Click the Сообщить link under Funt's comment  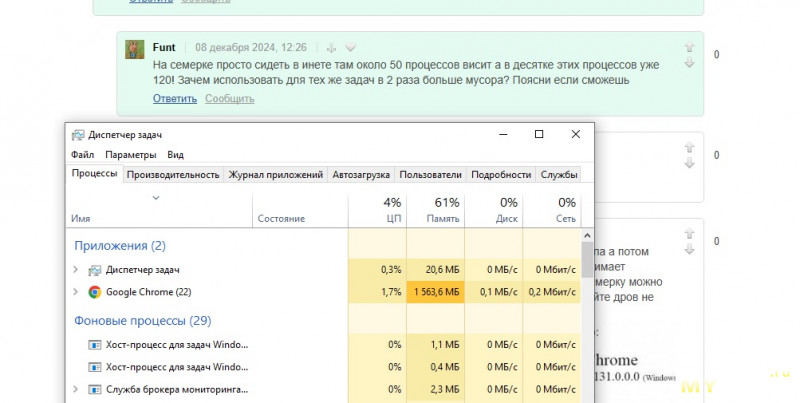pyautogui.click(x=230, y=98)
